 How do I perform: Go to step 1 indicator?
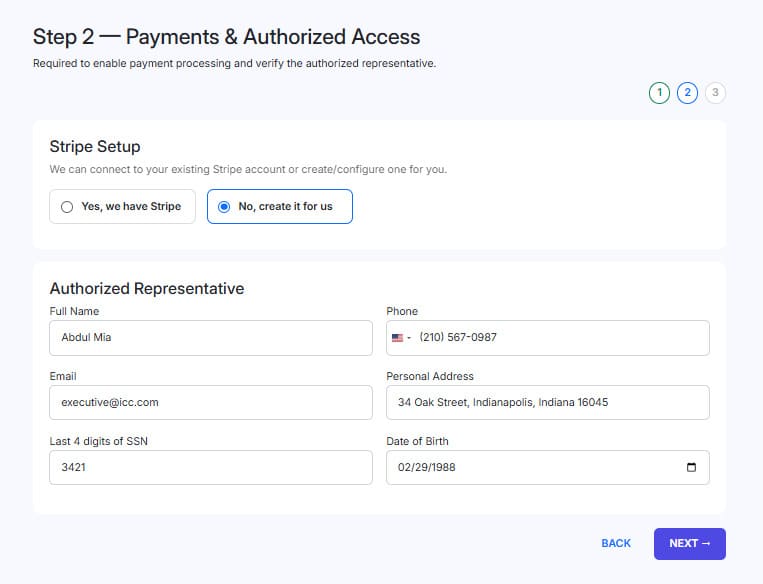pyautogui.click(x=659, y=92)
